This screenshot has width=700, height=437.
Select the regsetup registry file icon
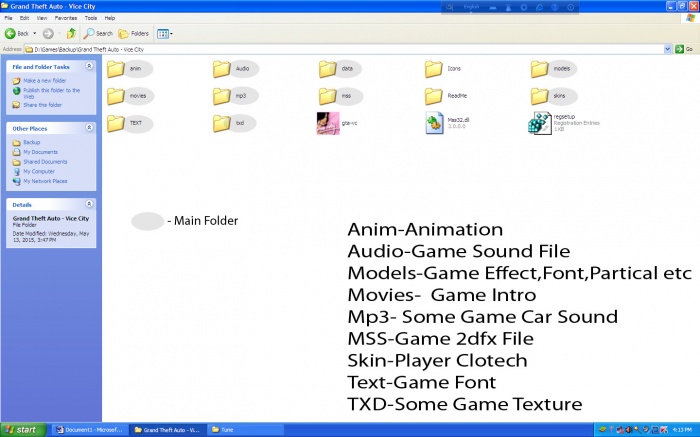[540, 123]
